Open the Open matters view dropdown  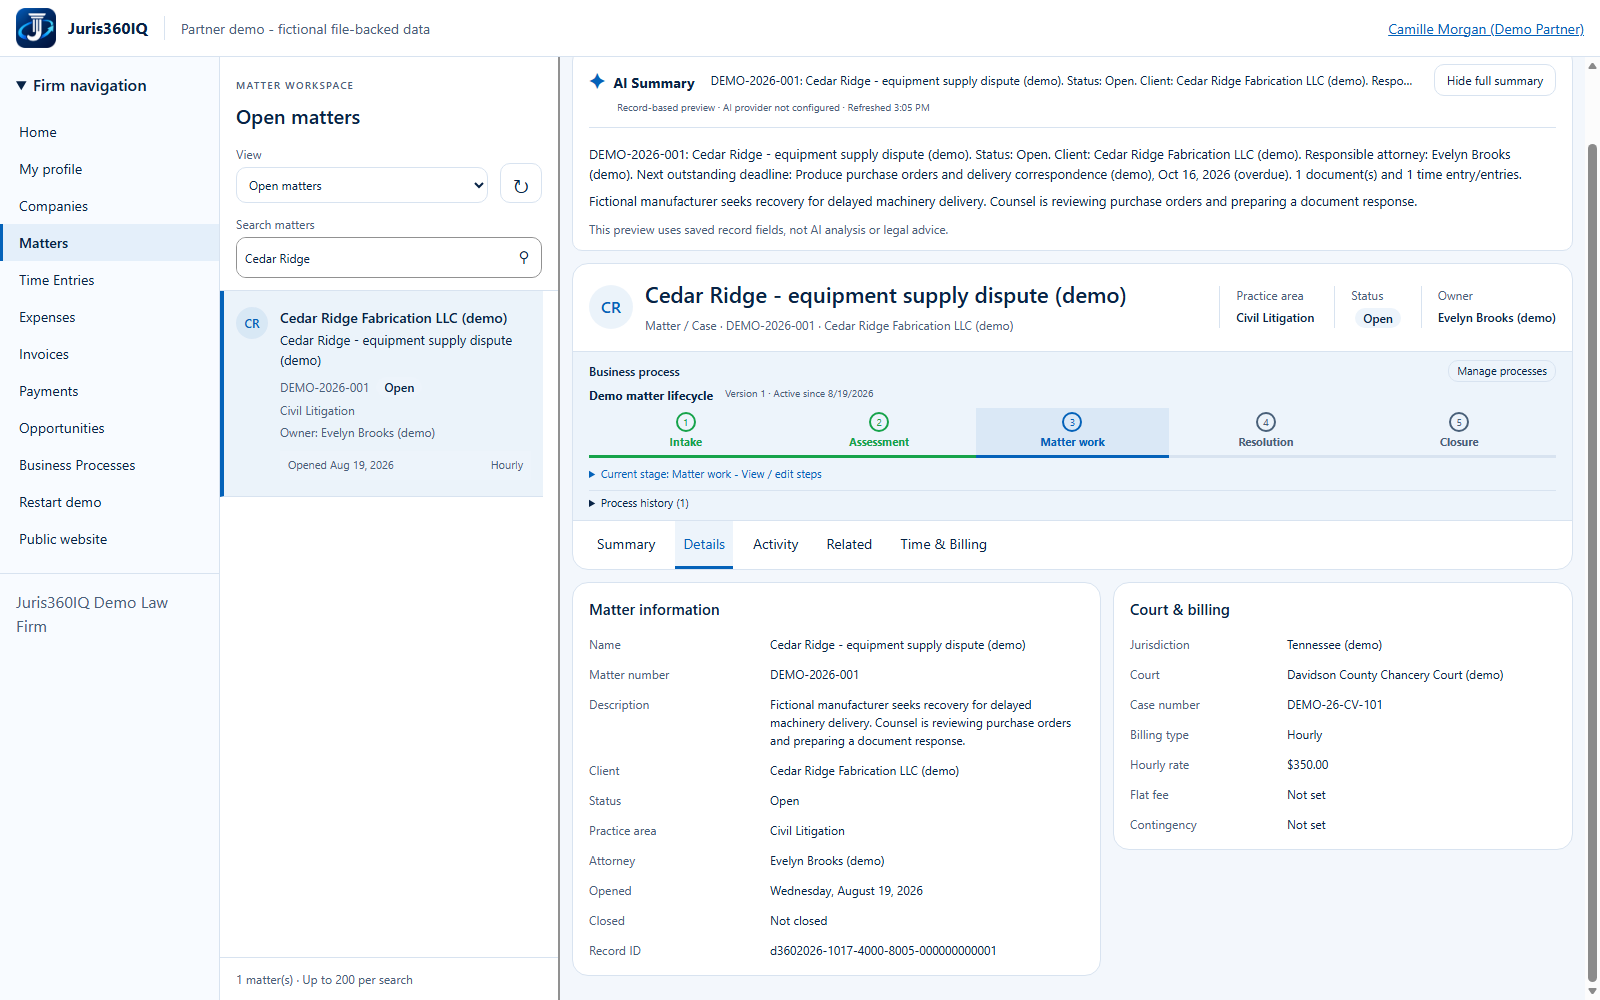tap(362, 185)
